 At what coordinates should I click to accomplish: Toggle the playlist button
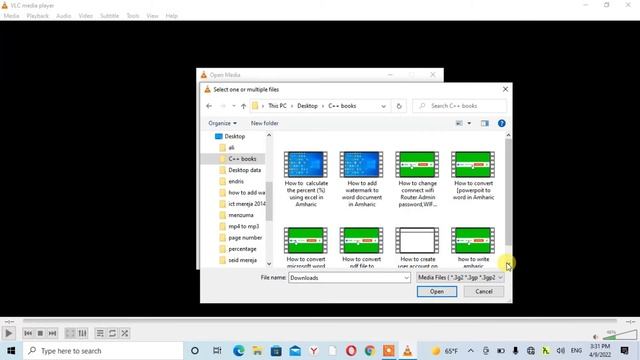click(100, 333)
